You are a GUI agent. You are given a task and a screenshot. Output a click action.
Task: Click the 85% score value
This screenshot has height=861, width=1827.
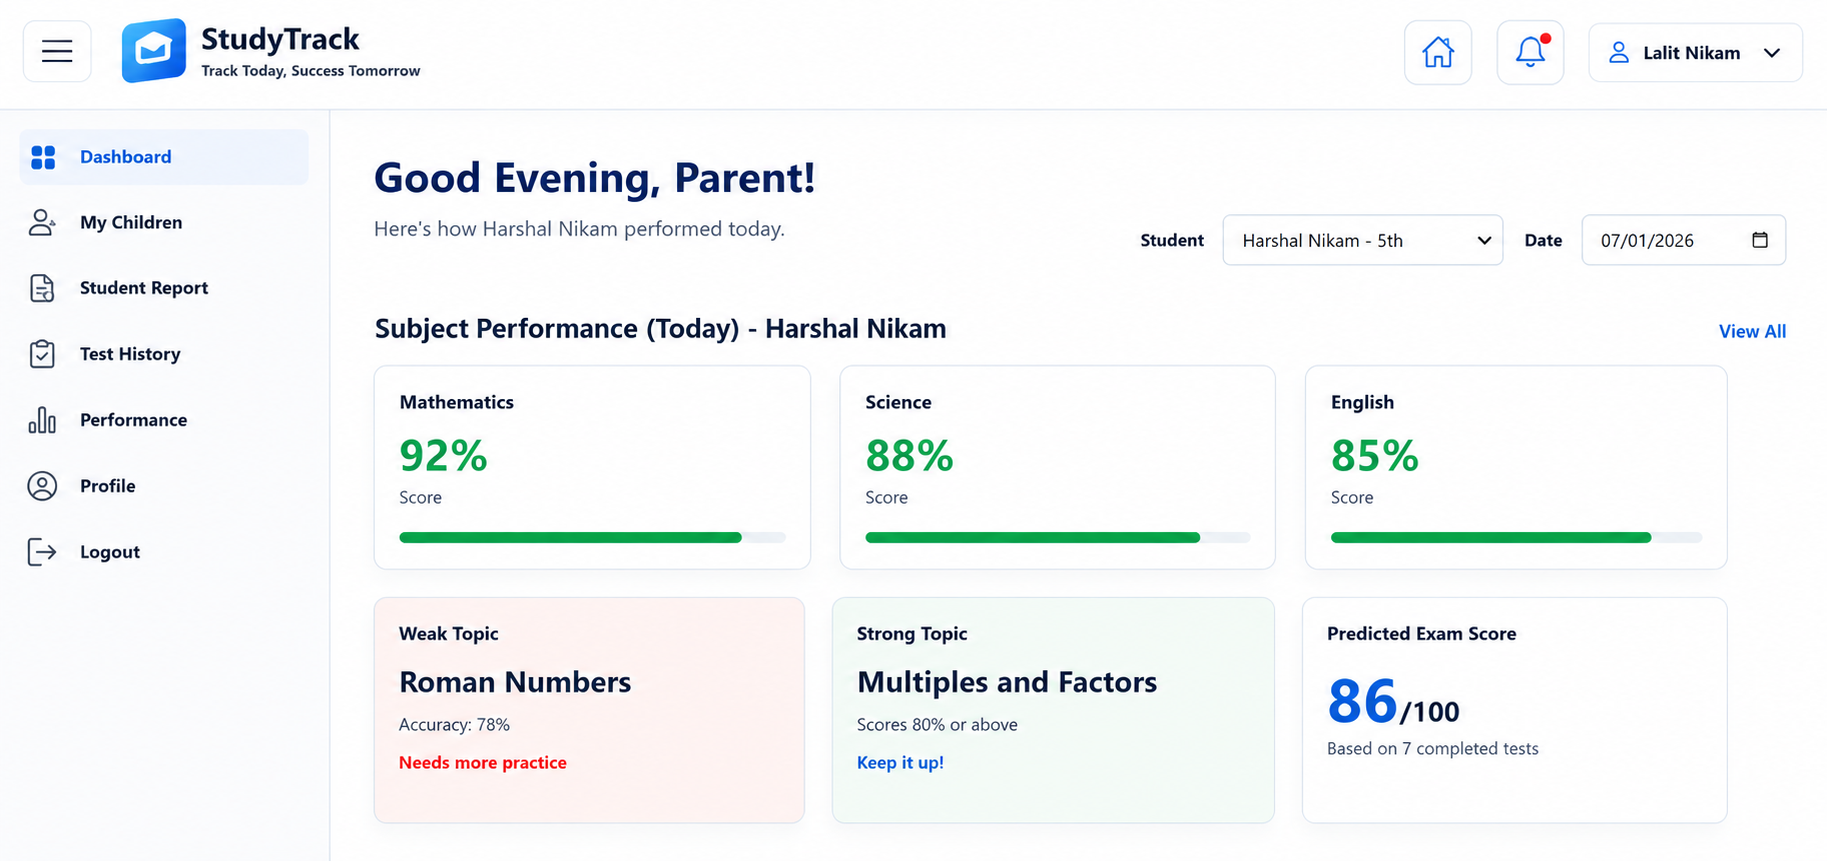(x=1374, y=456)
